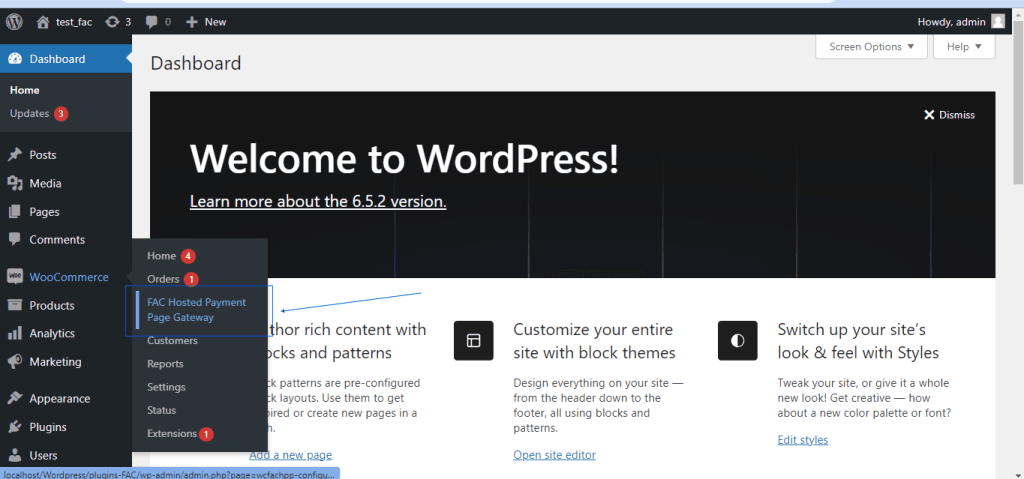This screenshot has height=479, width=1024.
Task: Select Settings in WooCommerce flyout
Action: pos(167,387)
